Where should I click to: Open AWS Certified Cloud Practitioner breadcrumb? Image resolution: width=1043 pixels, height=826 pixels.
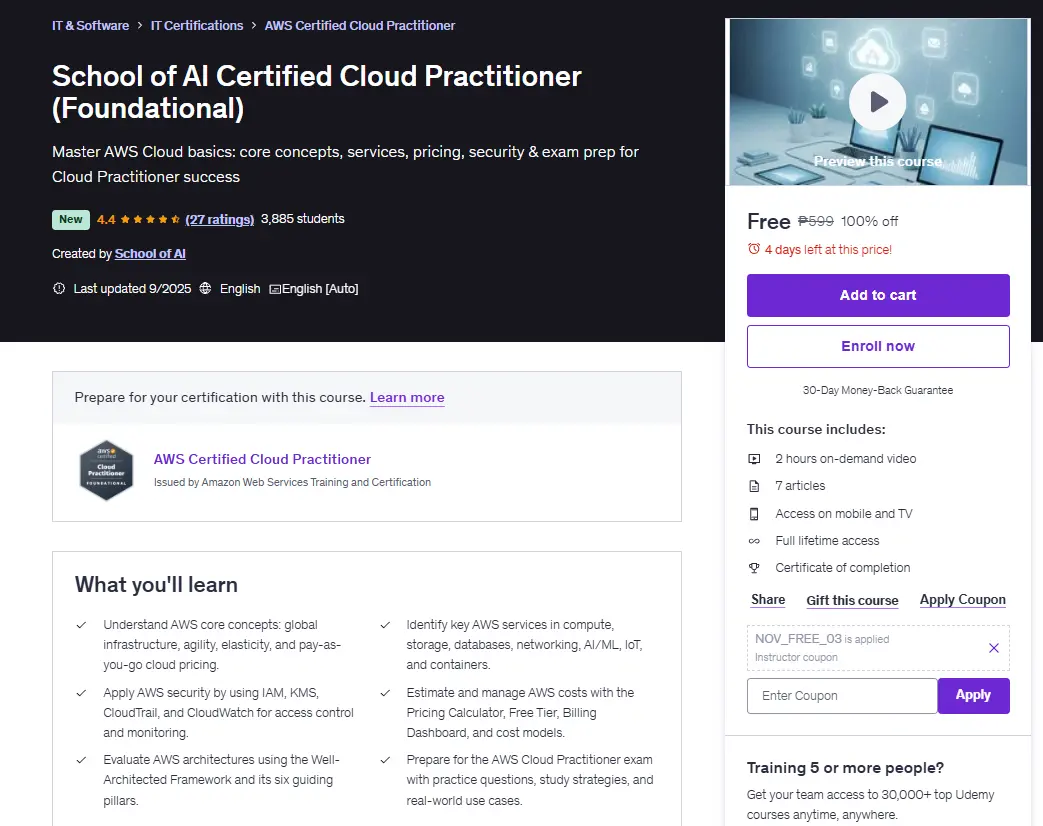pos(360,25)
